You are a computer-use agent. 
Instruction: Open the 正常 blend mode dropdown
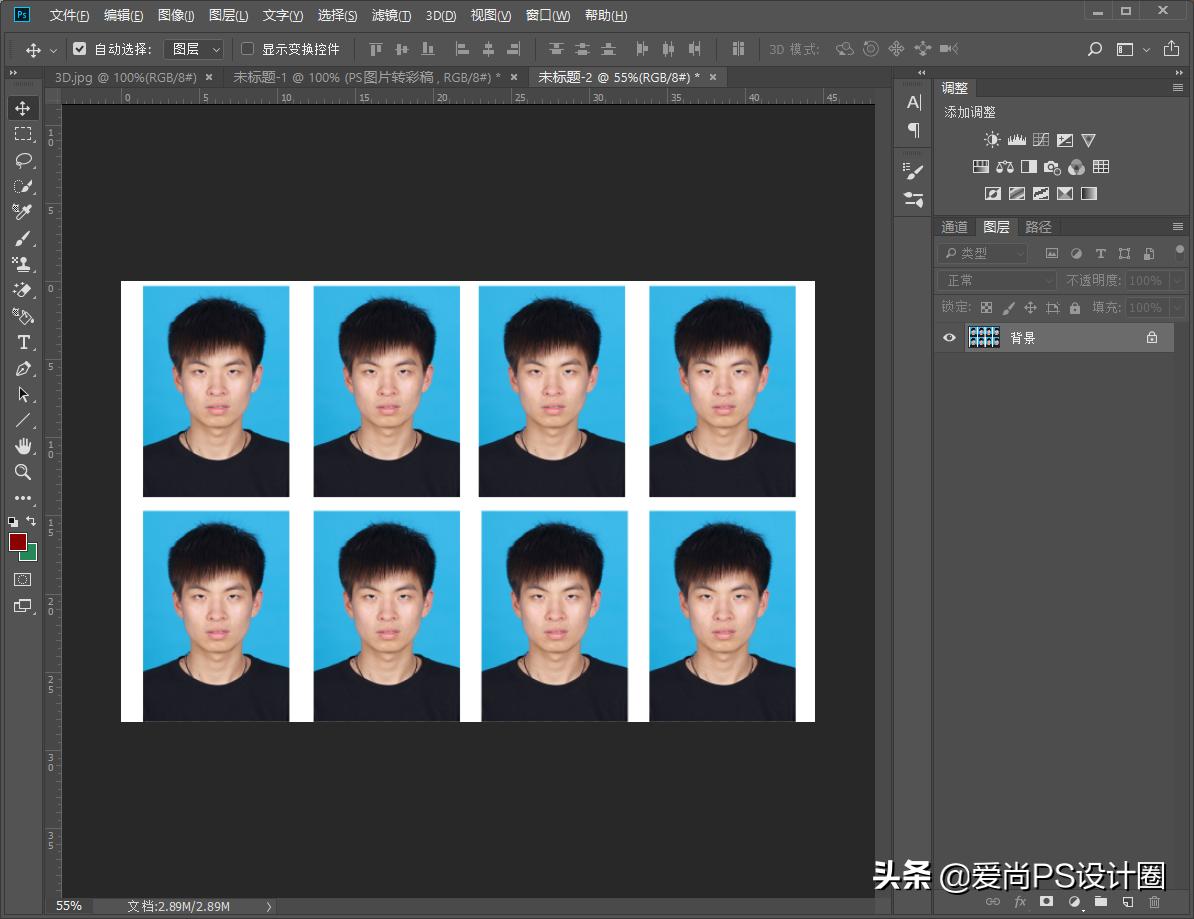pos(997,281)
